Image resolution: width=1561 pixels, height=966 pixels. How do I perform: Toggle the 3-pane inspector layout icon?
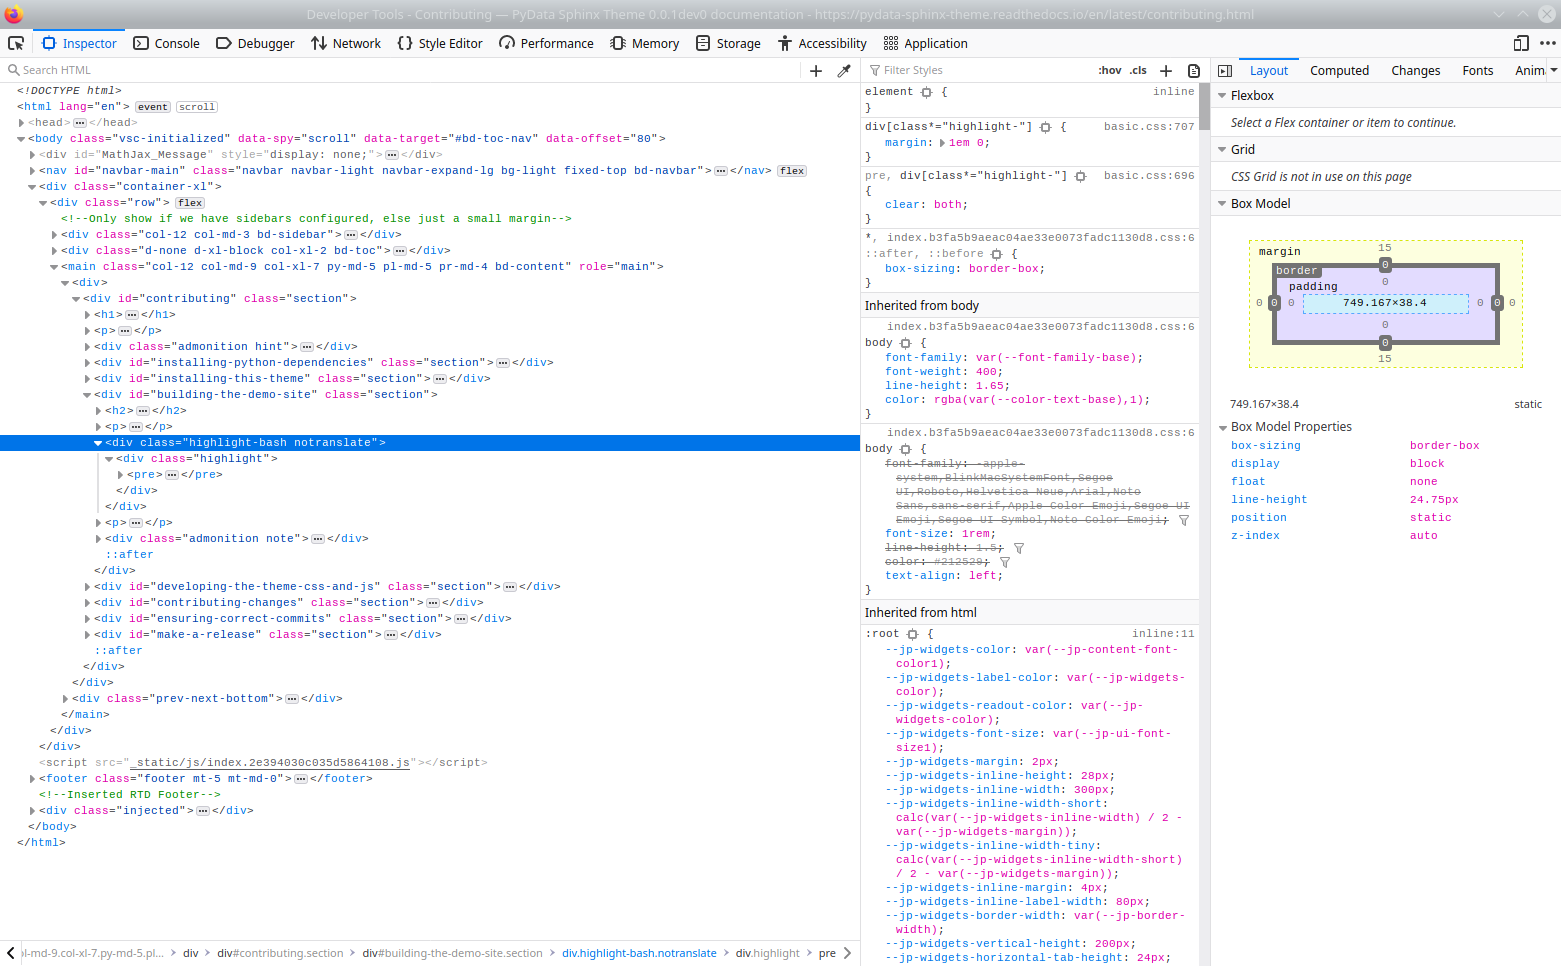(x=1225, y=70)
